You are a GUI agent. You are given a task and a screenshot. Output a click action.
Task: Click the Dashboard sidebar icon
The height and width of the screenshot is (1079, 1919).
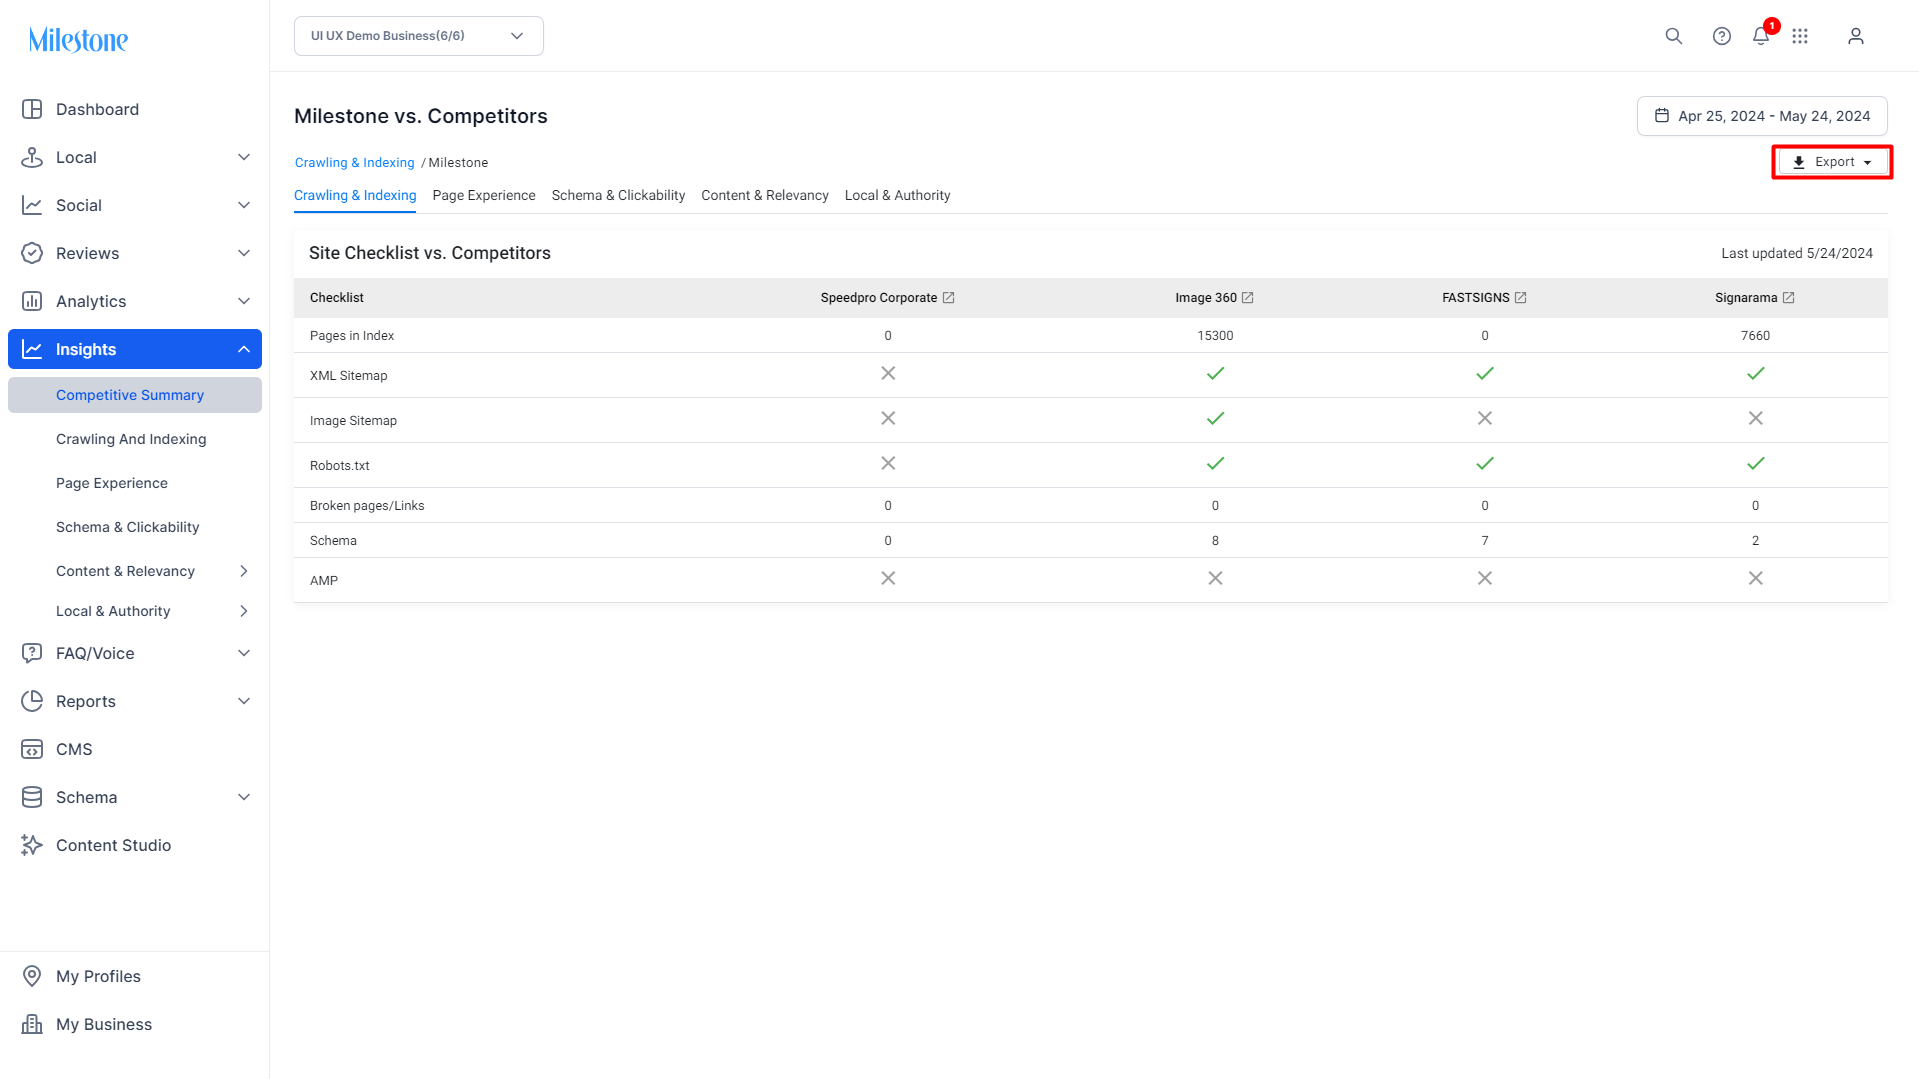(x=32, y=109)
